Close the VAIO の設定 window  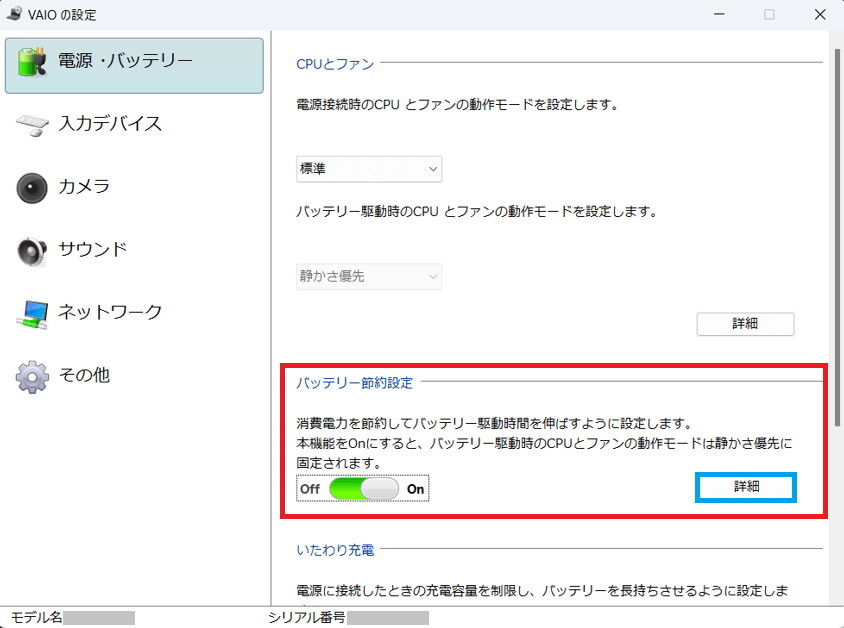pos(820,15)
